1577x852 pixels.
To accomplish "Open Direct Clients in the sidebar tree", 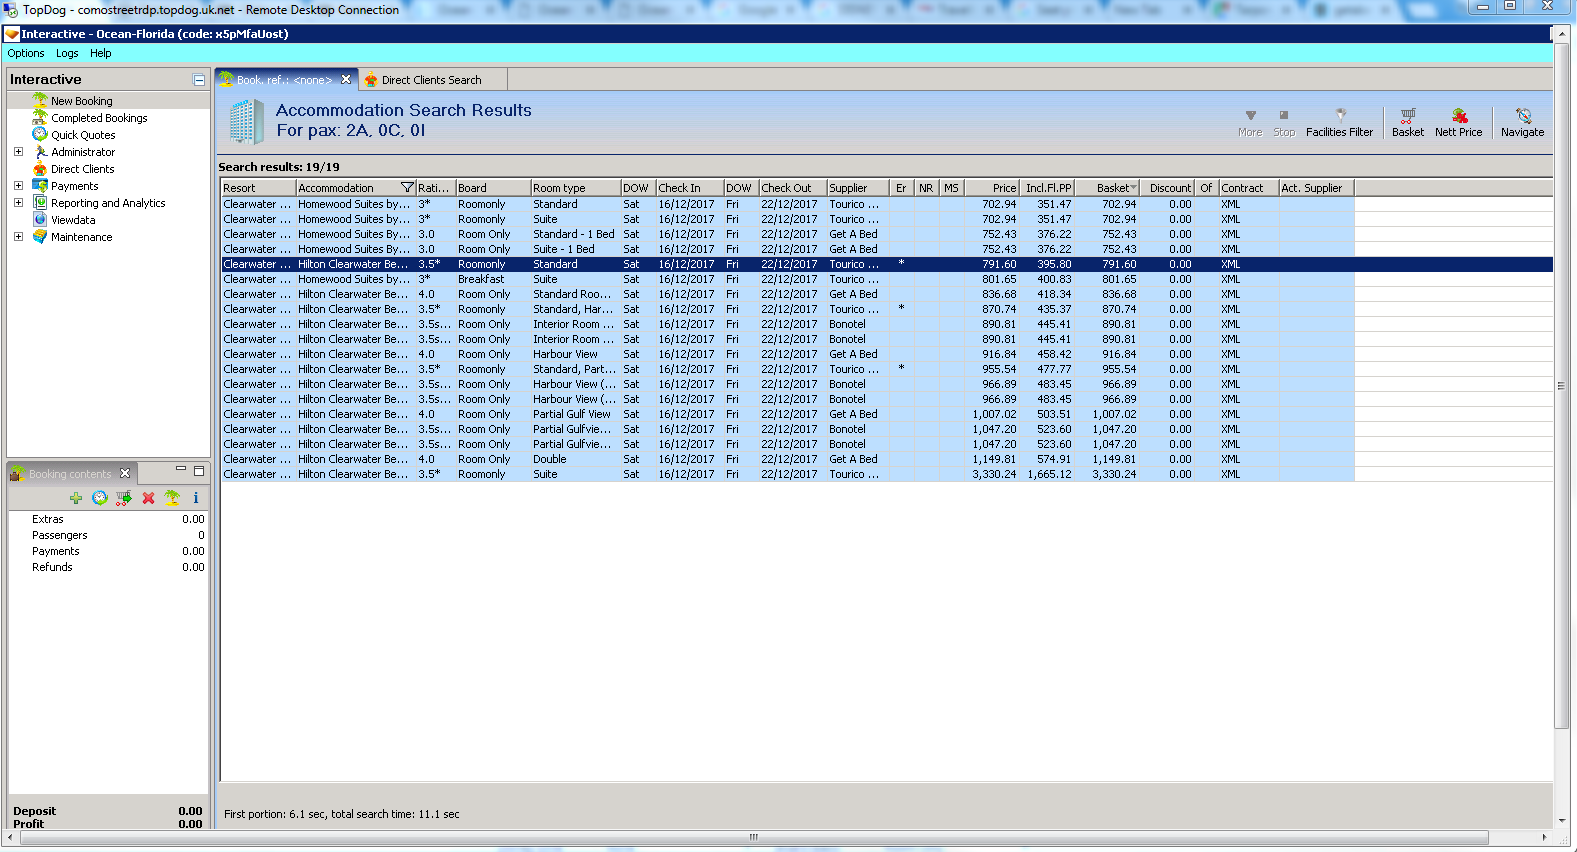I will [82, 169].
